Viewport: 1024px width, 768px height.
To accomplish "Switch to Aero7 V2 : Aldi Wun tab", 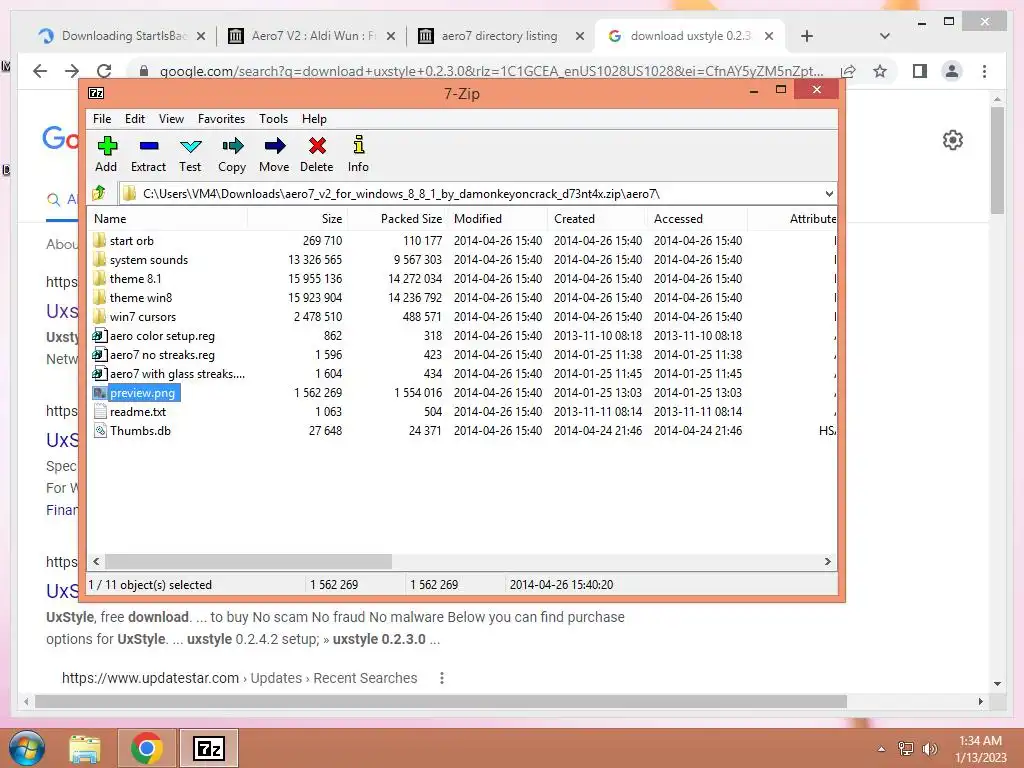I will 312,36.
